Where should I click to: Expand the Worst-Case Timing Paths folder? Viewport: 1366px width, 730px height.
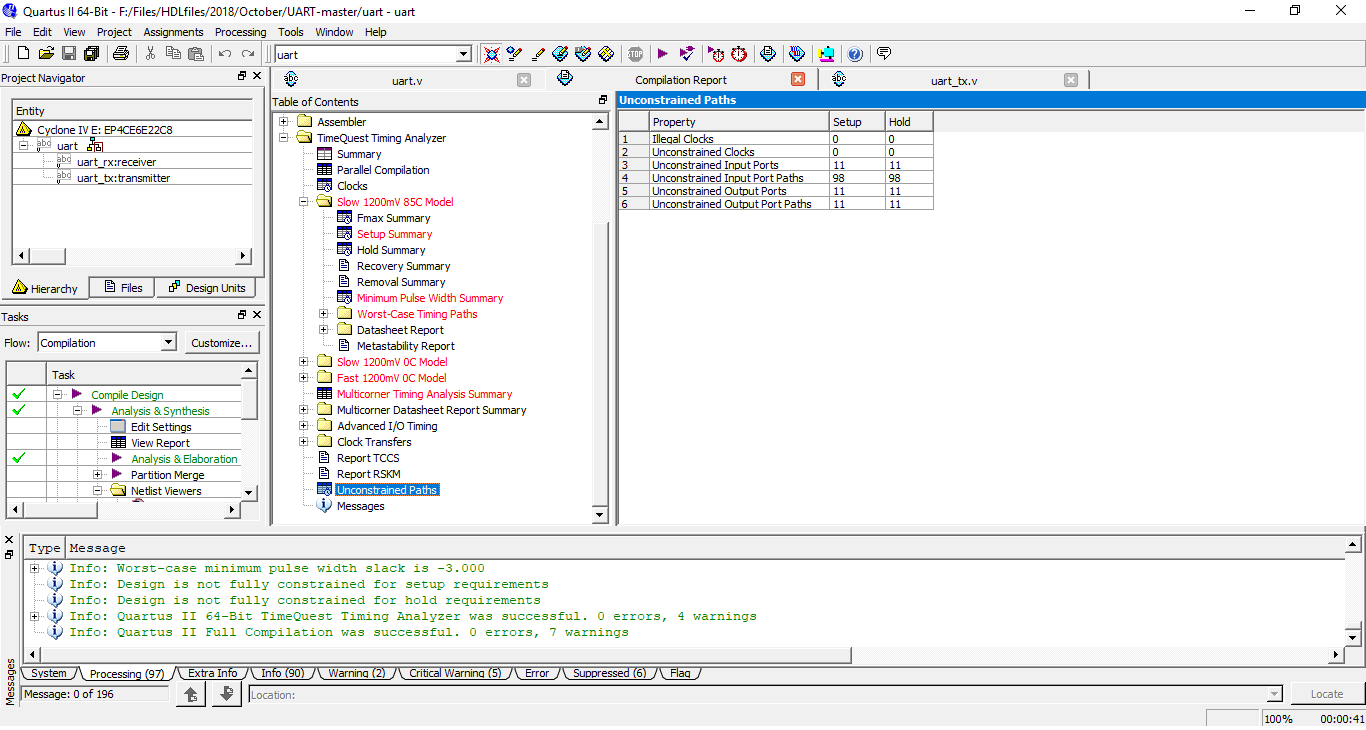click(324, 314)
